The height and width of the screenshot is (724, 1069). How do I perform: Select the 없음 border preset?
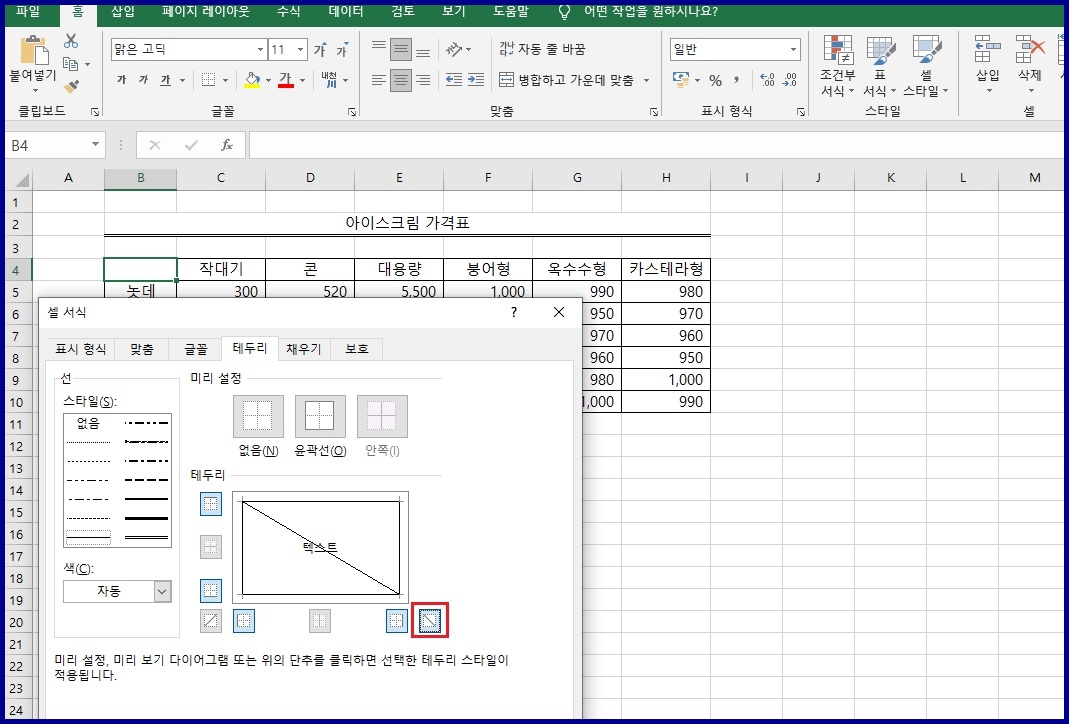257,414
